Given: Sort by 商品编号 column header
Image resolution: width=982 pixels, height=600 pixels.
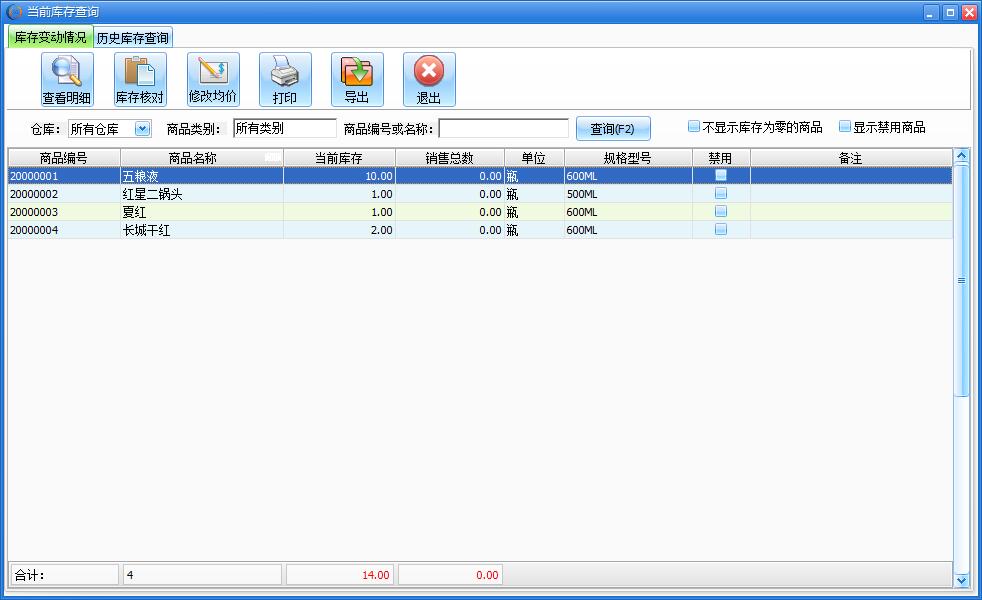Looking at the screenshot, I should point(64,158).
